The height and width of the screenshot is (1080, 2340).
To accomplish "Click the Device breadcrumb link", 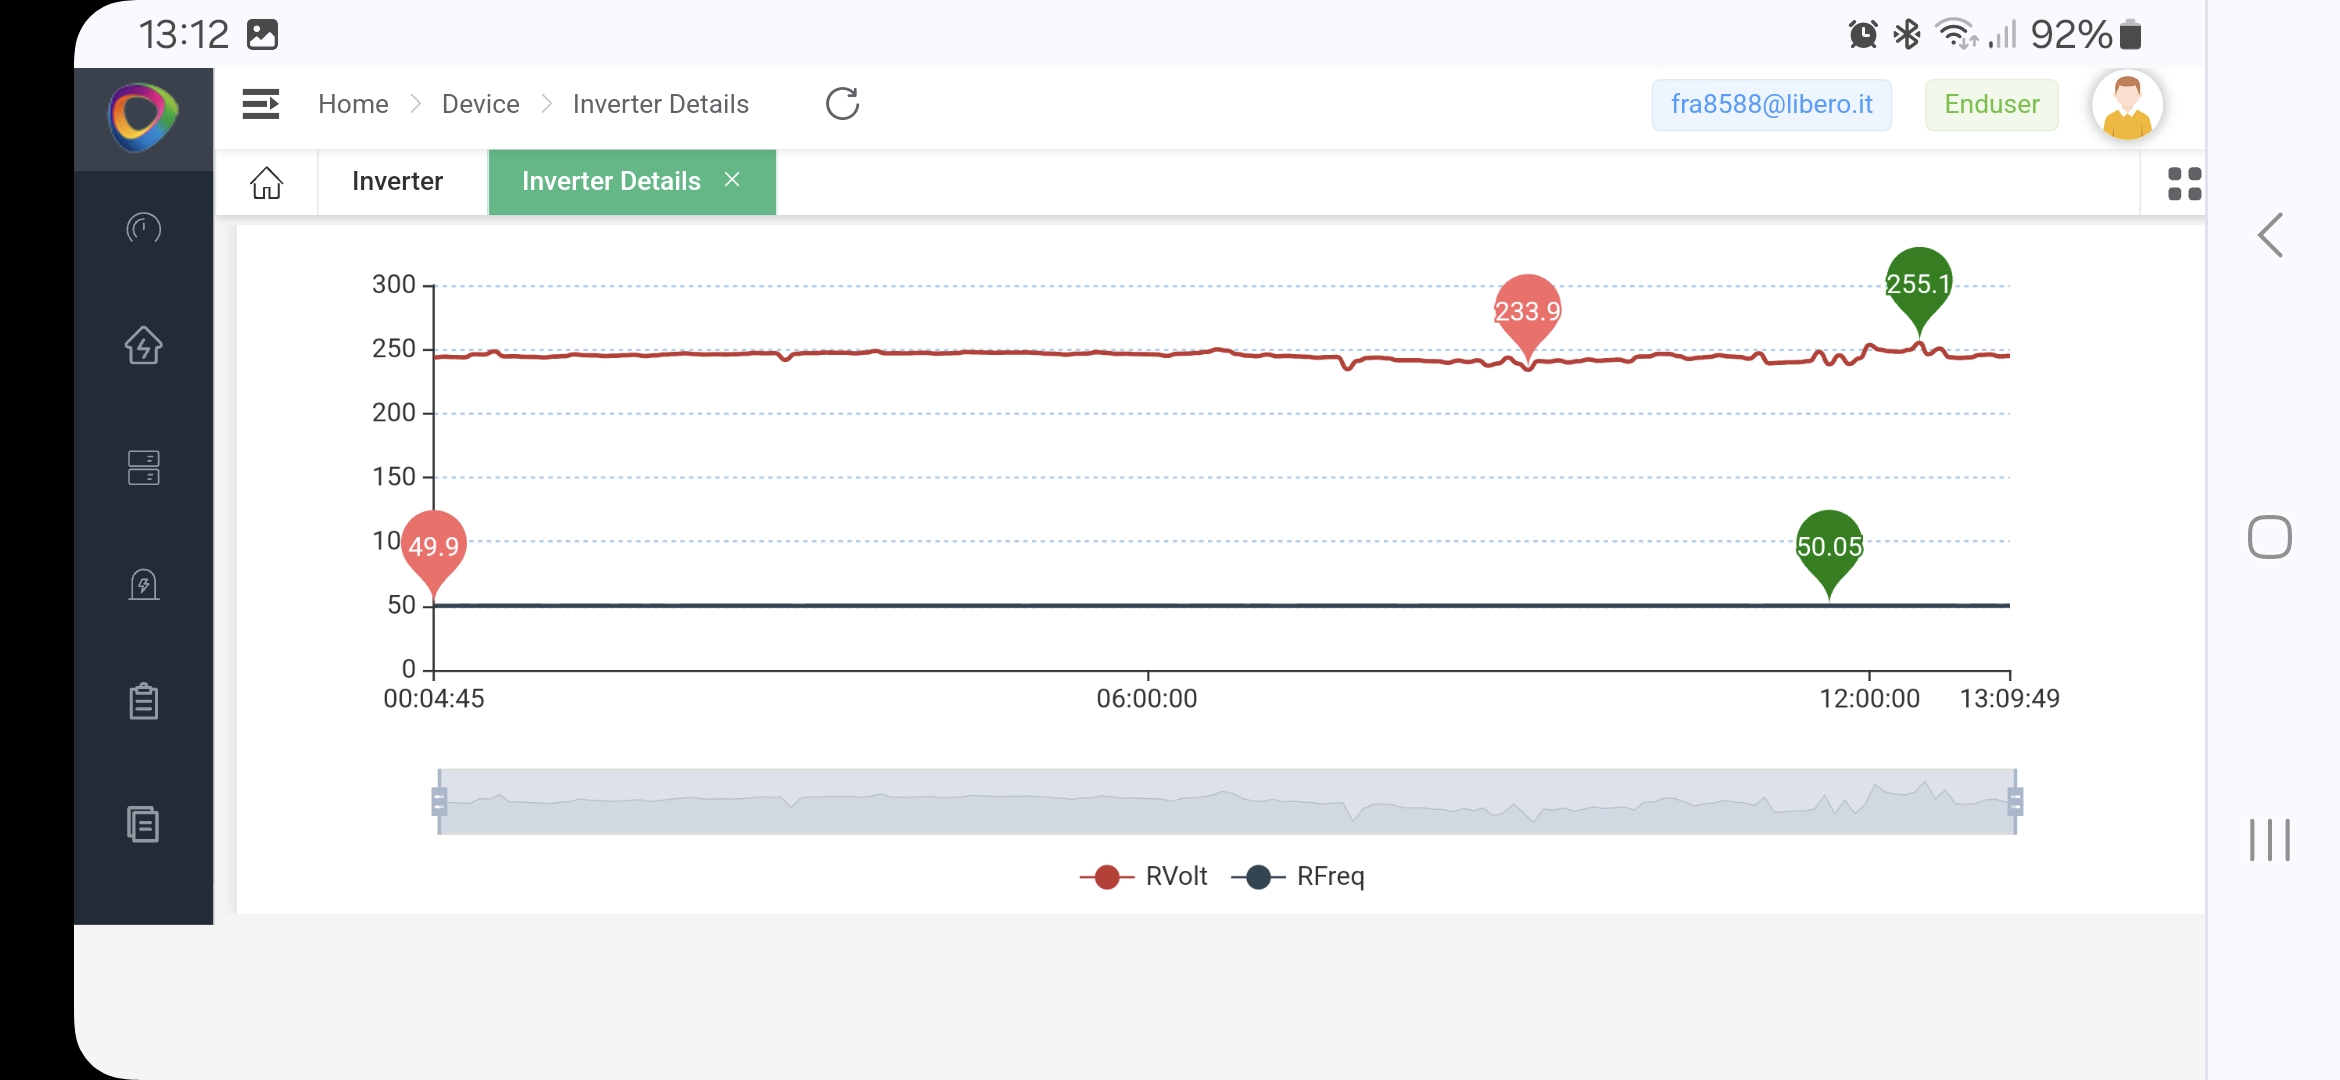I will coord(480,104).
